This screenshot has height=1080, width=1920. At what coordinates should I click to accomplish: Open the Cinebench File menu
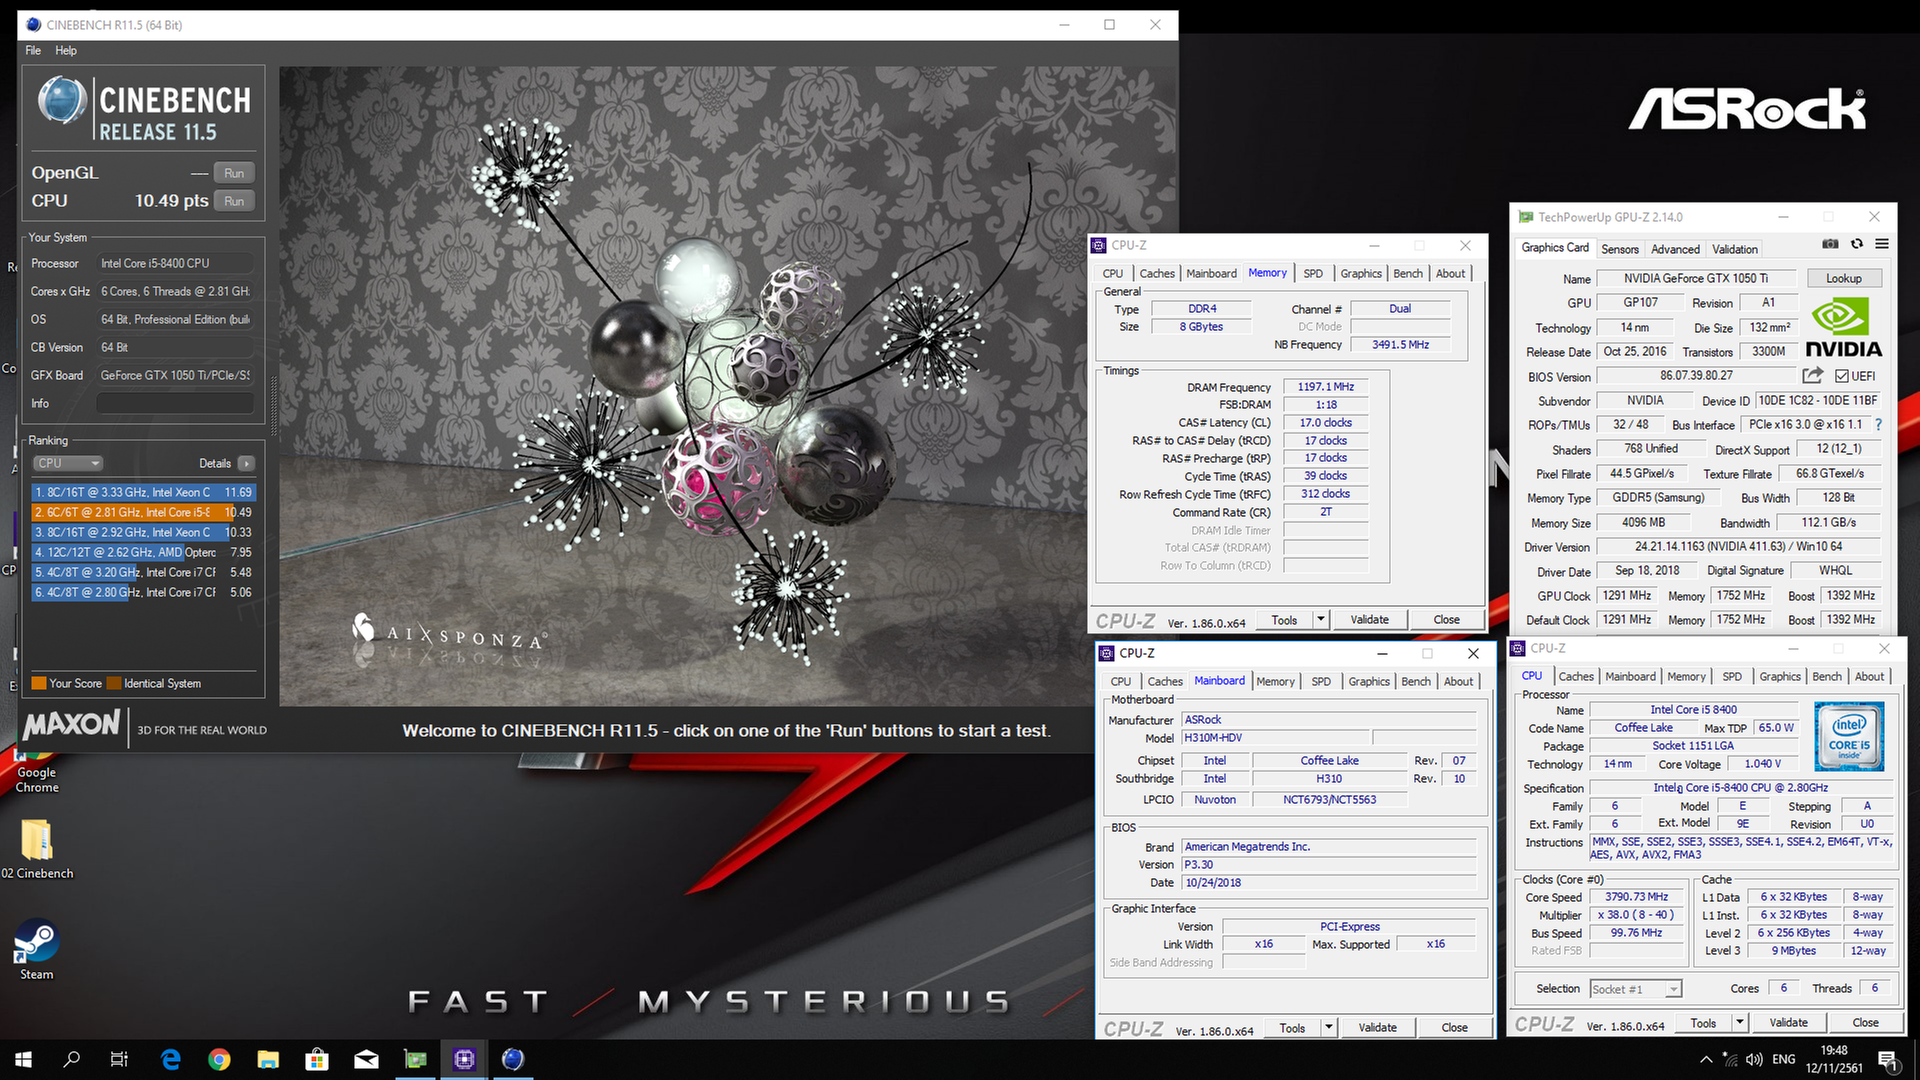[33, 50]
